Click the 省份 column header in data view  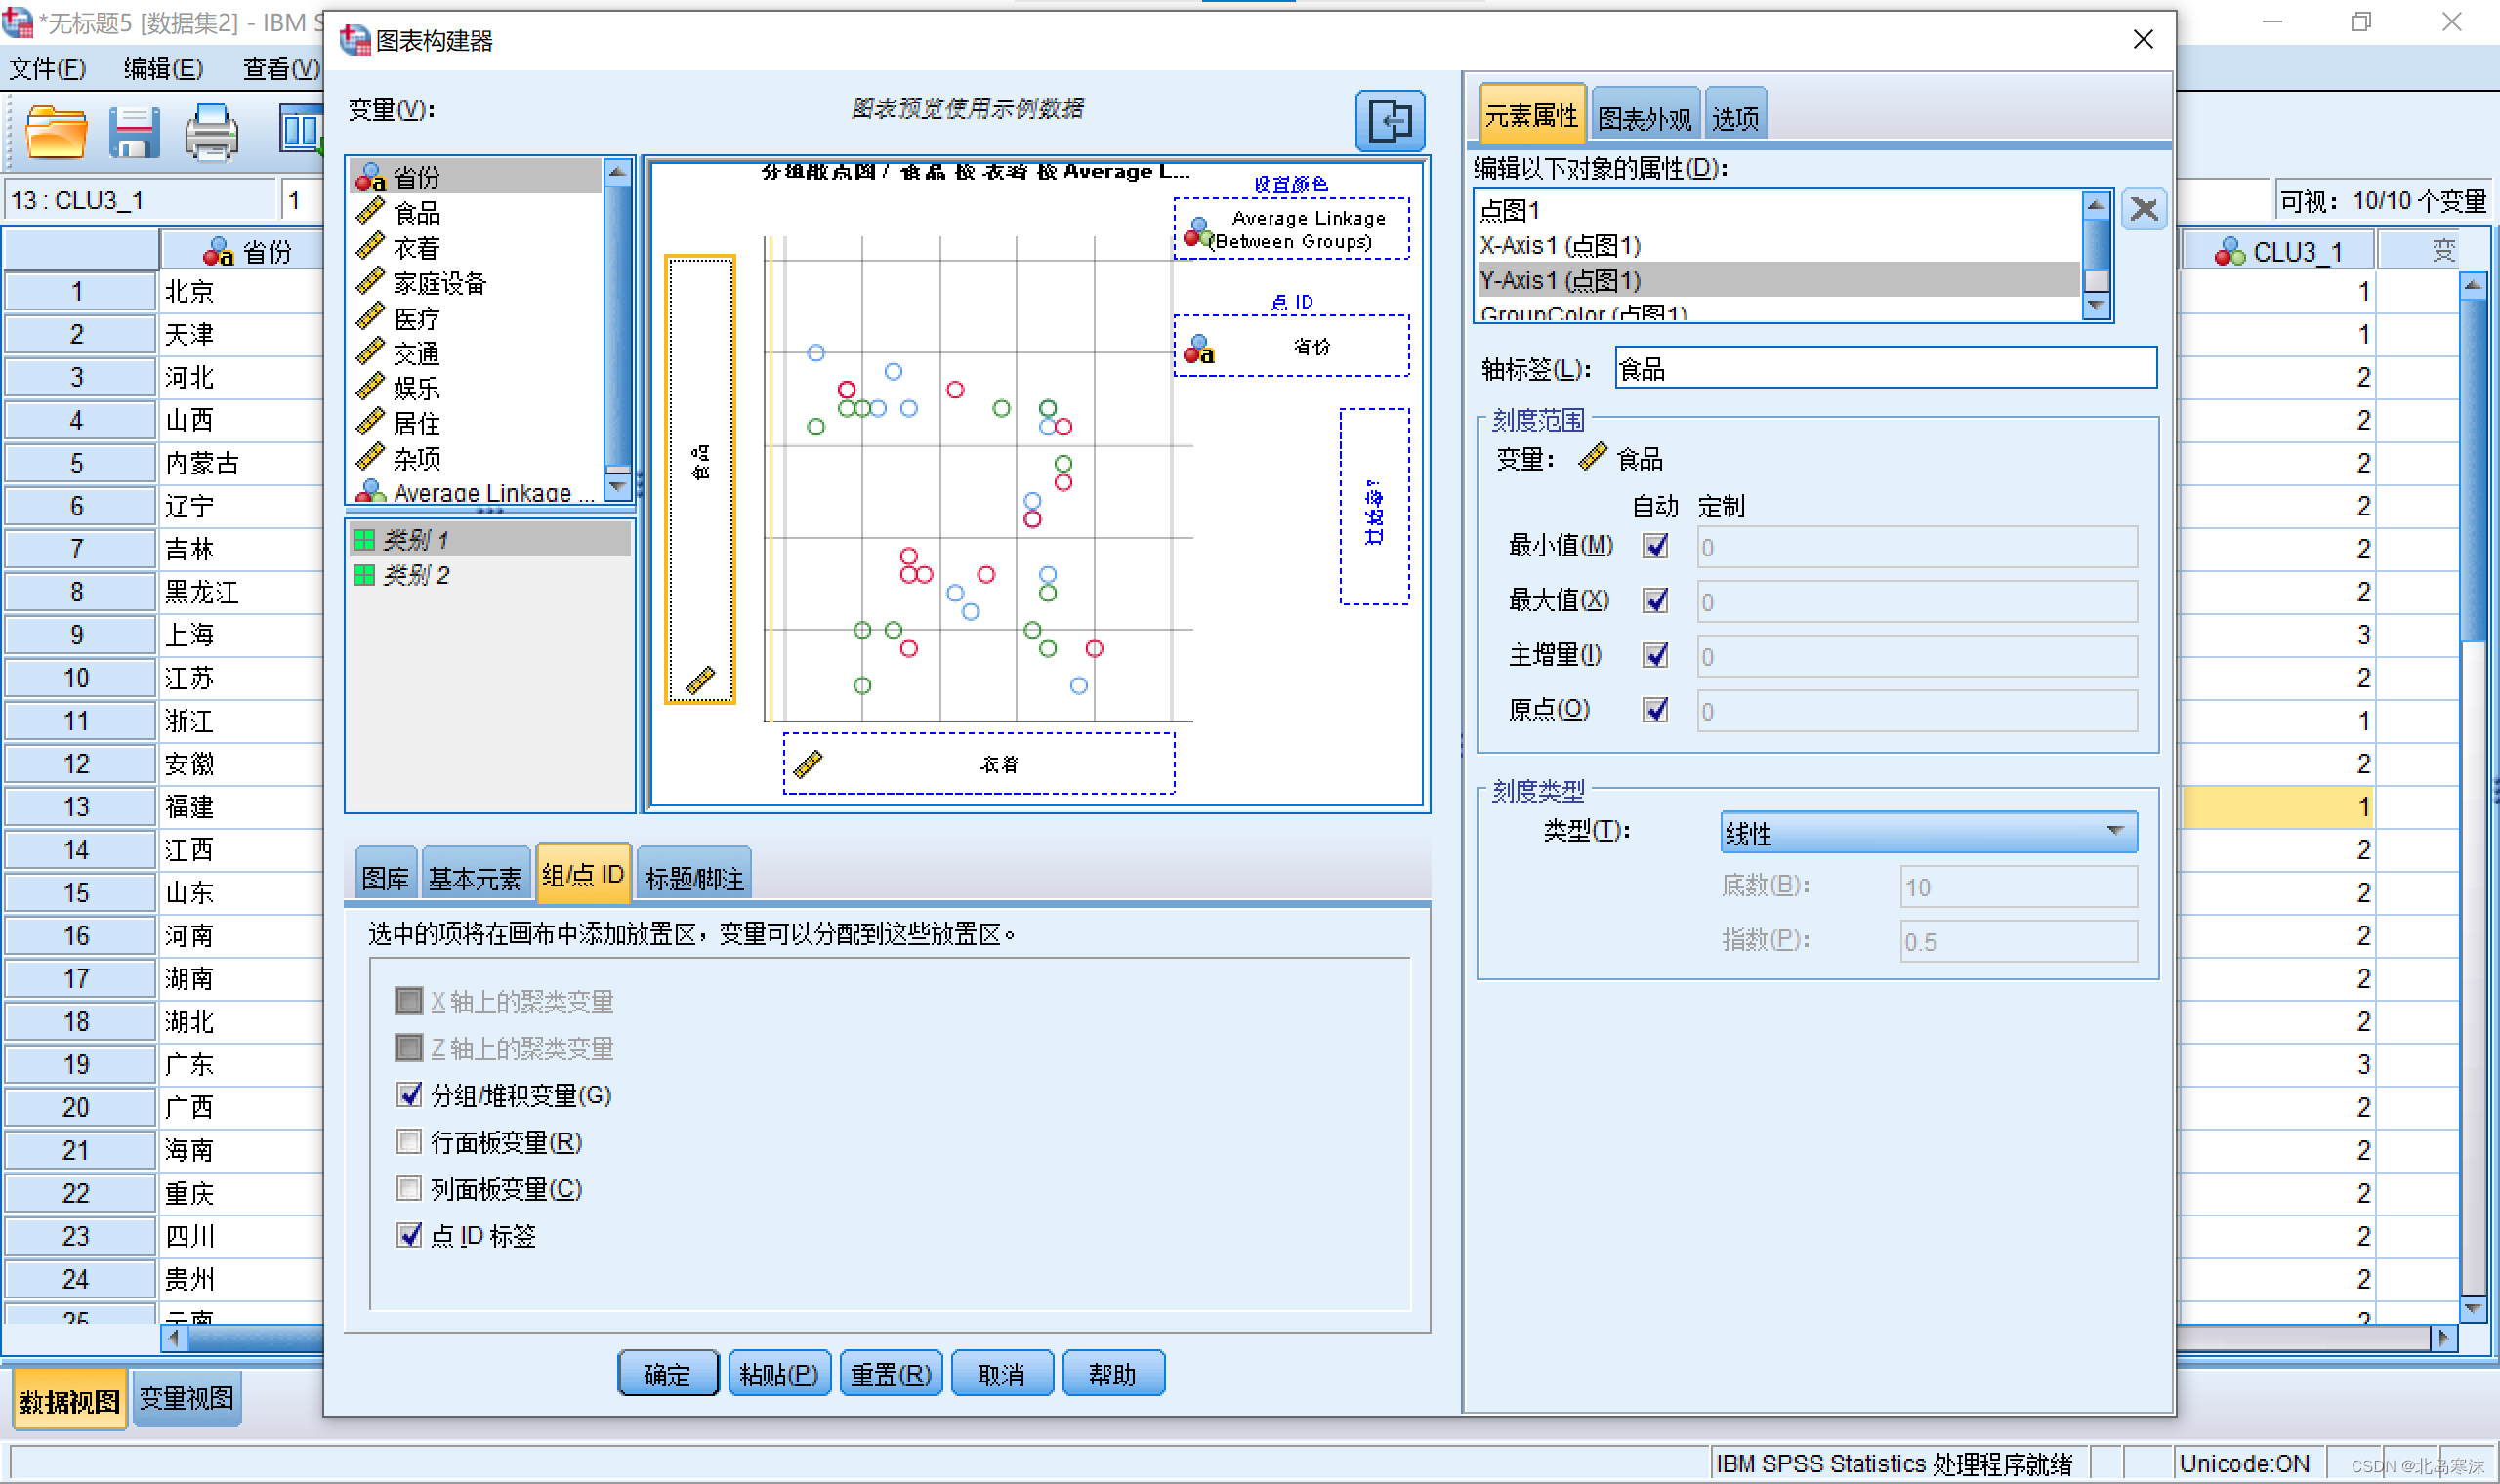coord(242,251)
